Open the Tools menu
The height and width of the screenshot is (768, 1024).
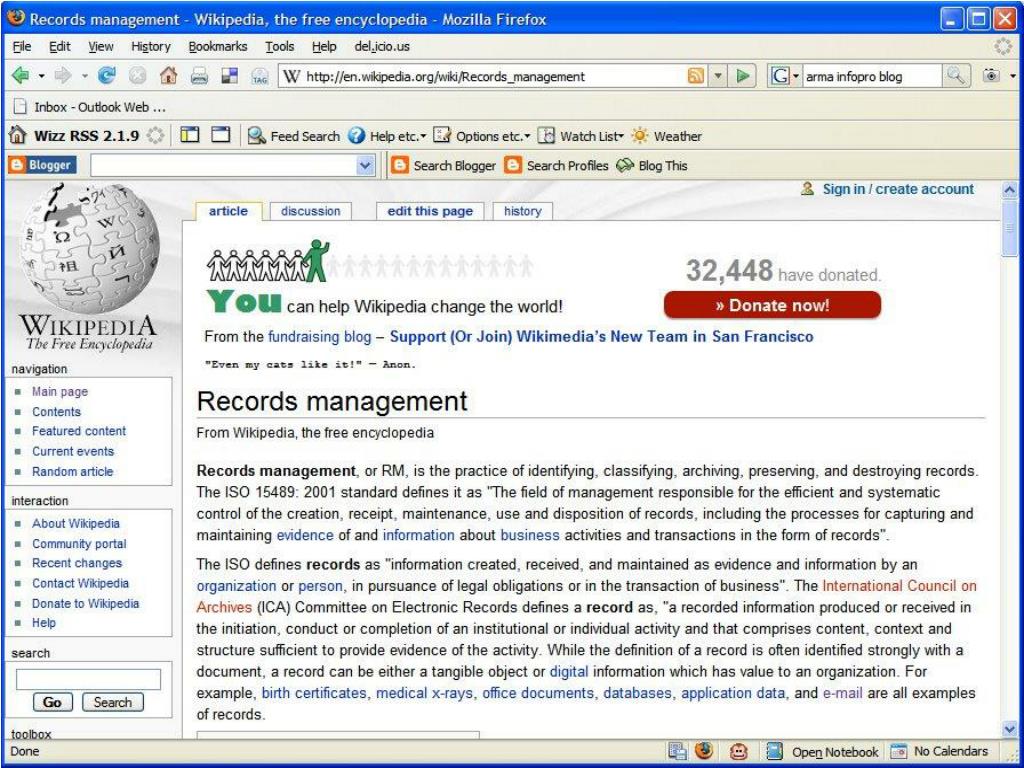pos(280,46)
